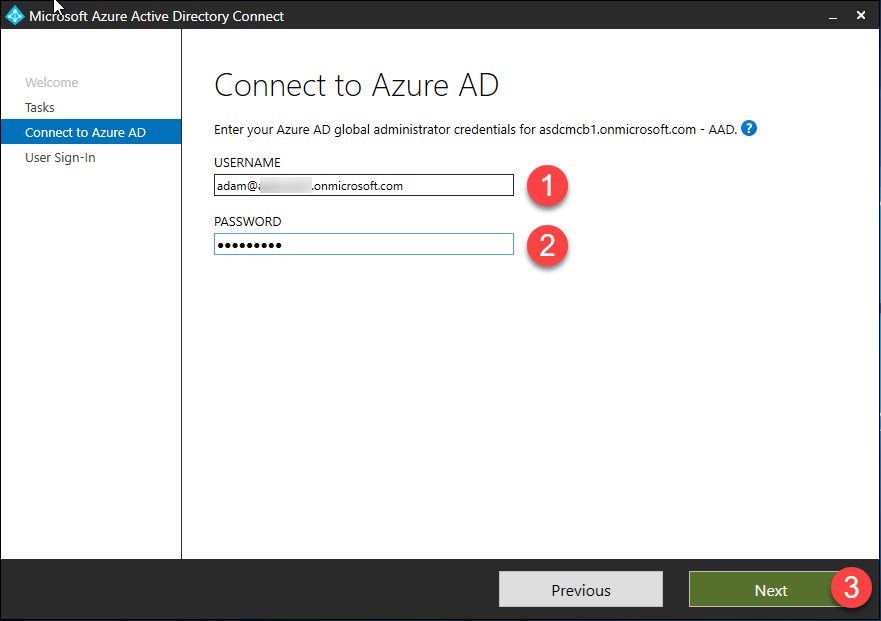Focus the PASSWORD field
The image size is (881, 621).
364,244
